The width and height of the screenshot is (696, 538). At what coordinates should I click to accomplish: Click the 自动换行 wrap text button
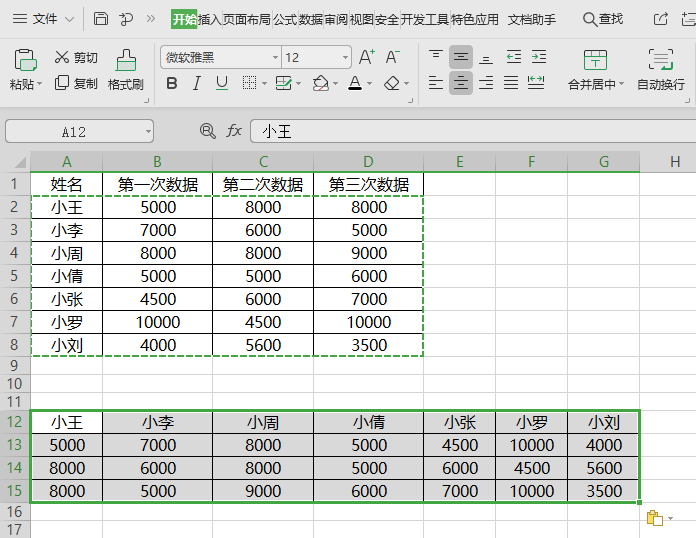click(660, 69)
